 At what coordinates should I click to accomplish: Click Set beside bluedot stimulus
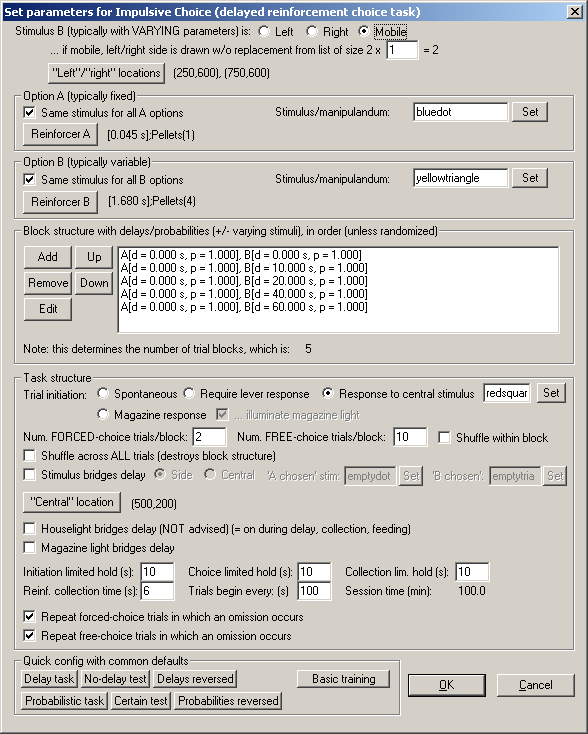pos(530,112)
